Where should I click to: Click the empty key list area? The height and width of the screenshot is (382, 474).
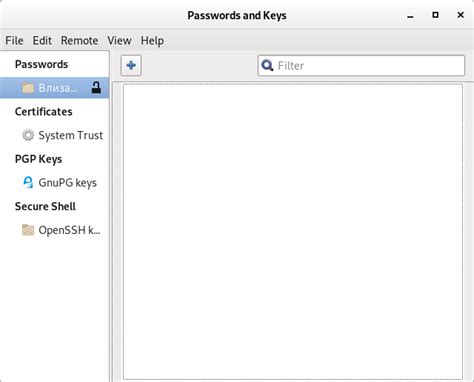(293, 232)
